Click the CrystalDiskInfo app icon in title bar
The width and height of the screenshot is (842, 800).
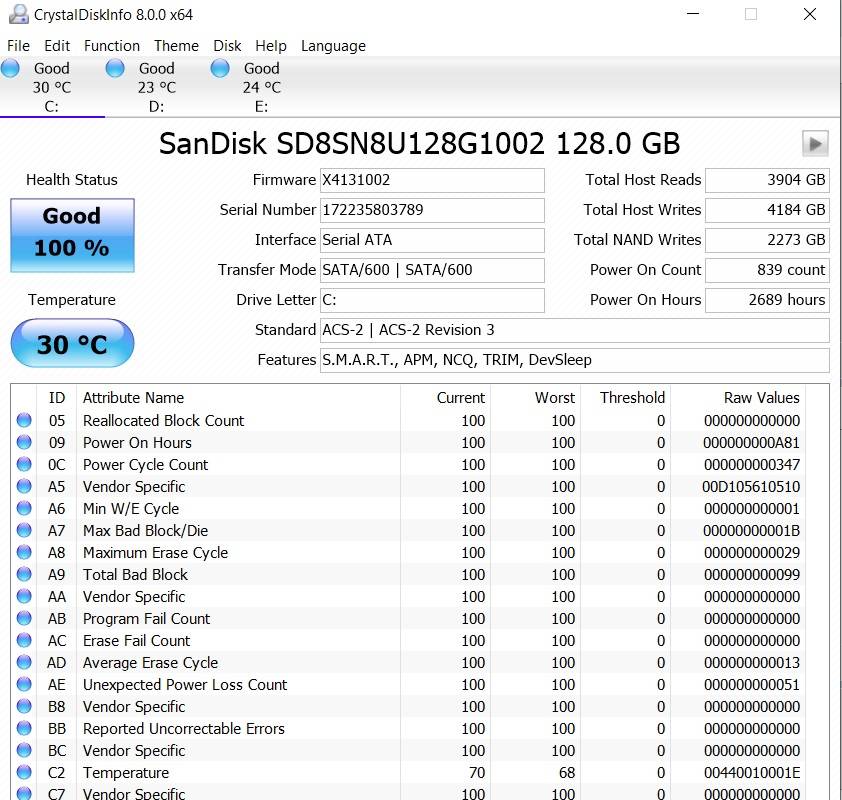pos(17,14)
